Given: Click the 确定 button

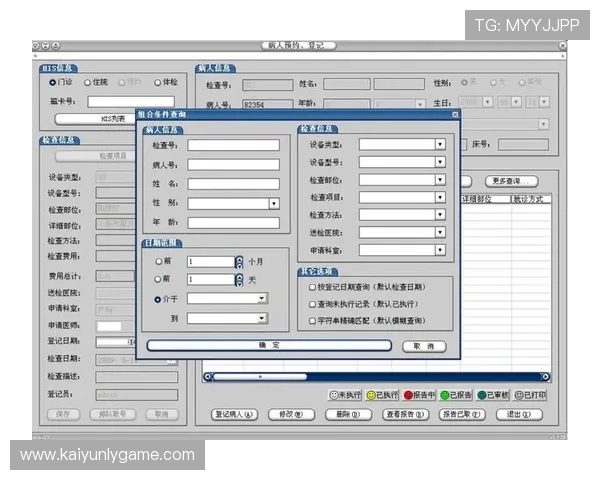Looking at the screenshot, I should pos(269,345).
